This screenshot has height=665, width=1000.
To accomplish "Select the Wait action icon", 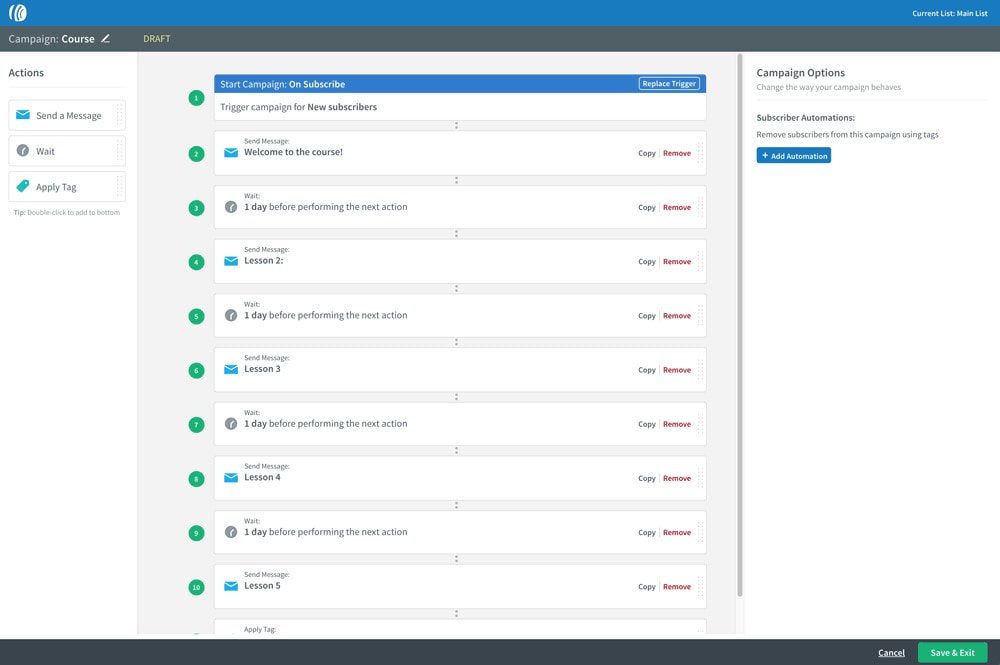I will point(23,150).
